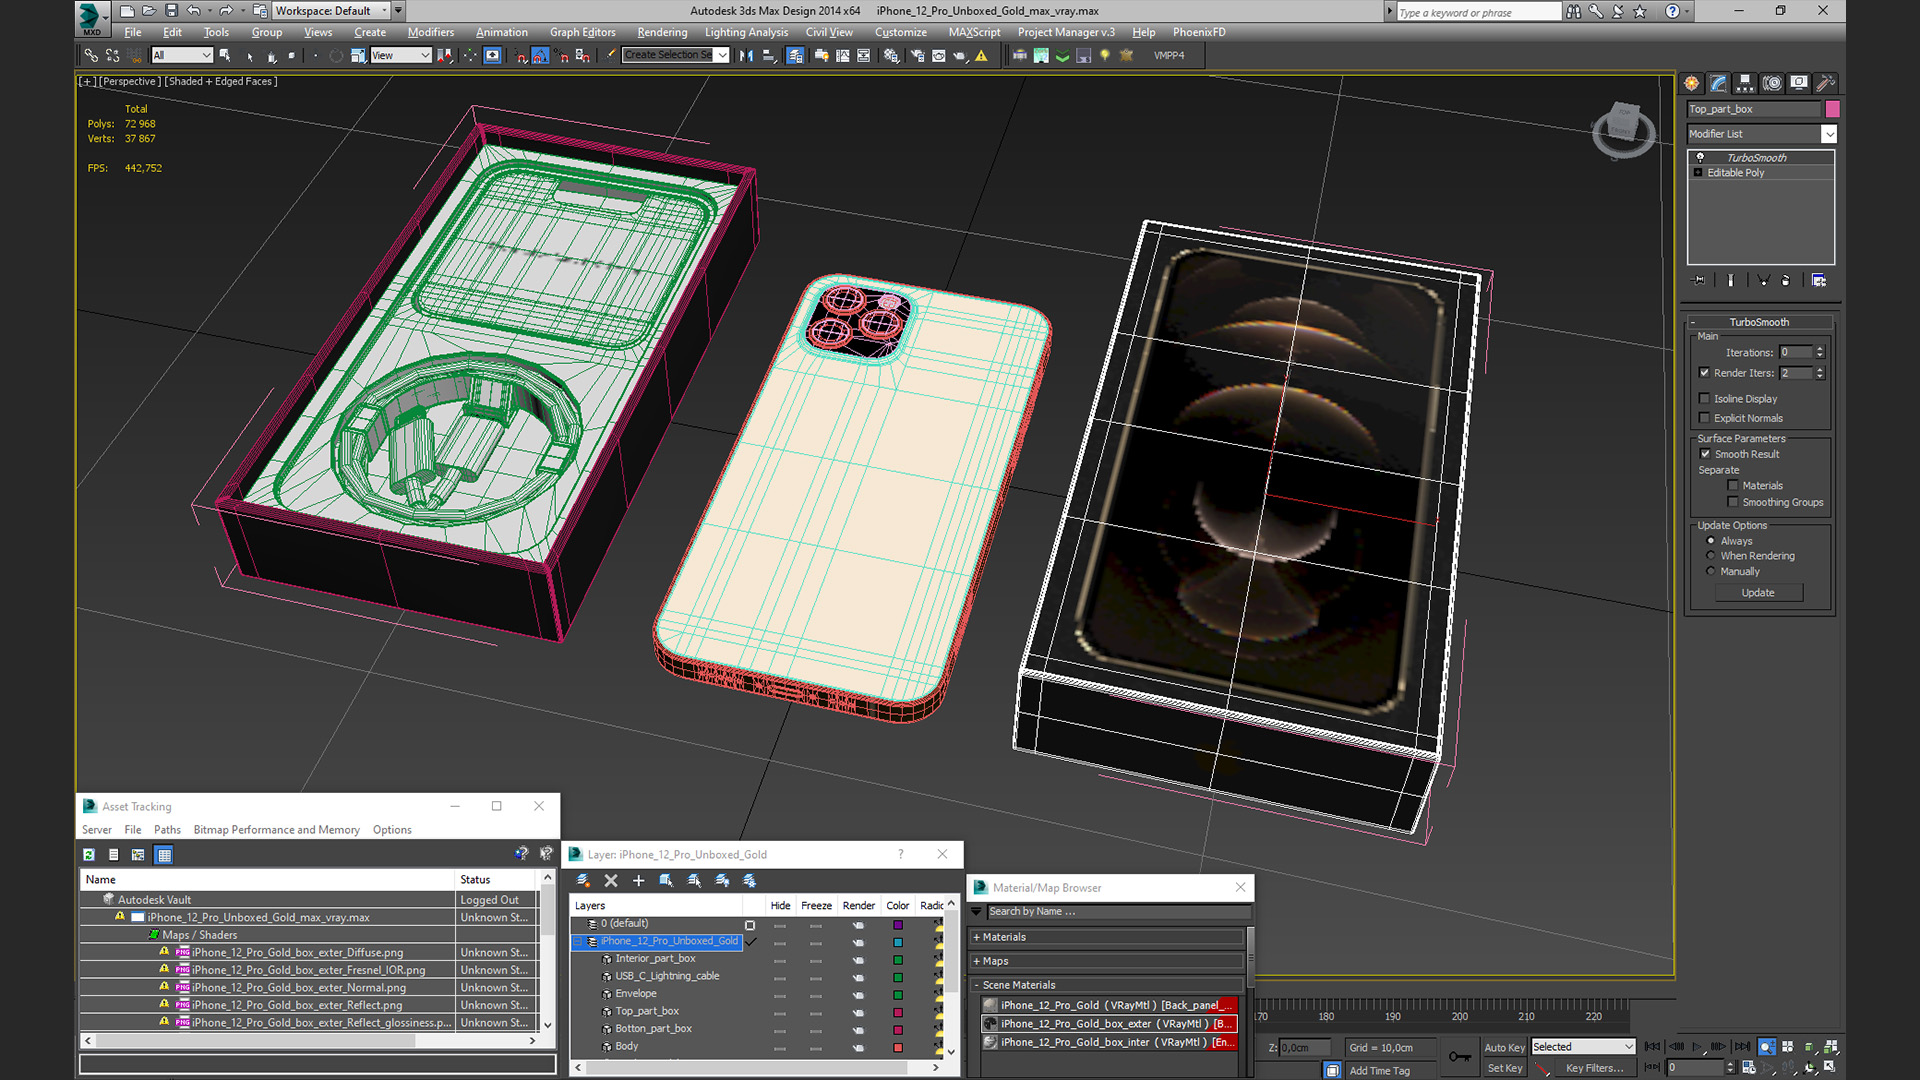Open the Utilities command panel tab

pyautogui.click(x=1826, y=83)
